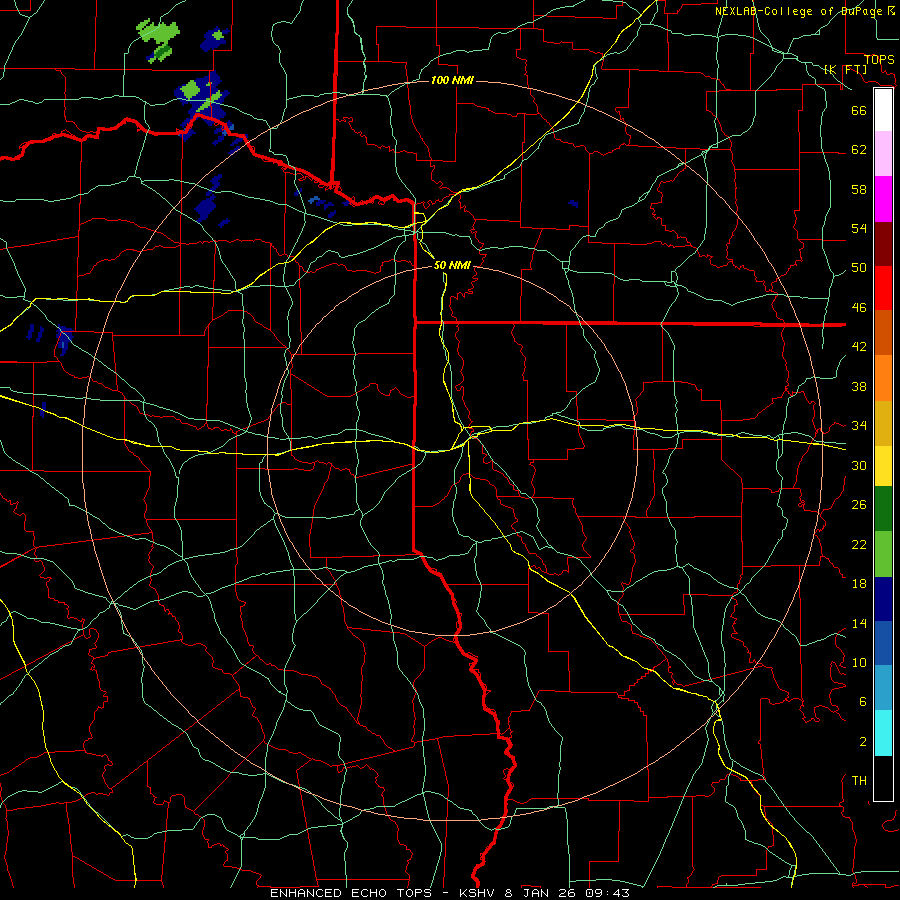Click the "50 NMI" range ring label
The image size is (900, 900).
tap(452, 265)
